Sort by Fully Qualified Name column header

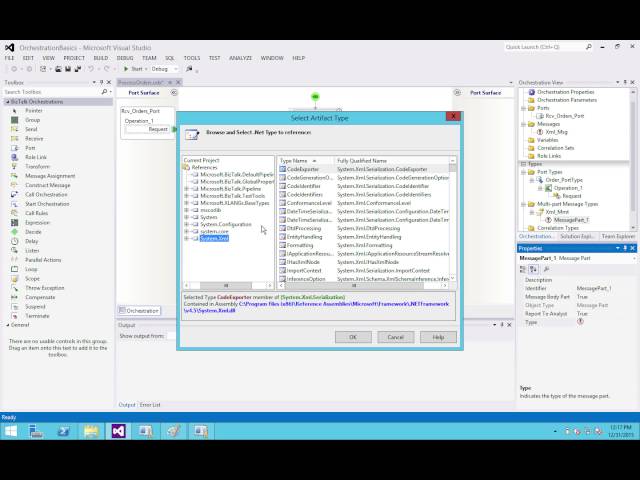tap(391, 161)
